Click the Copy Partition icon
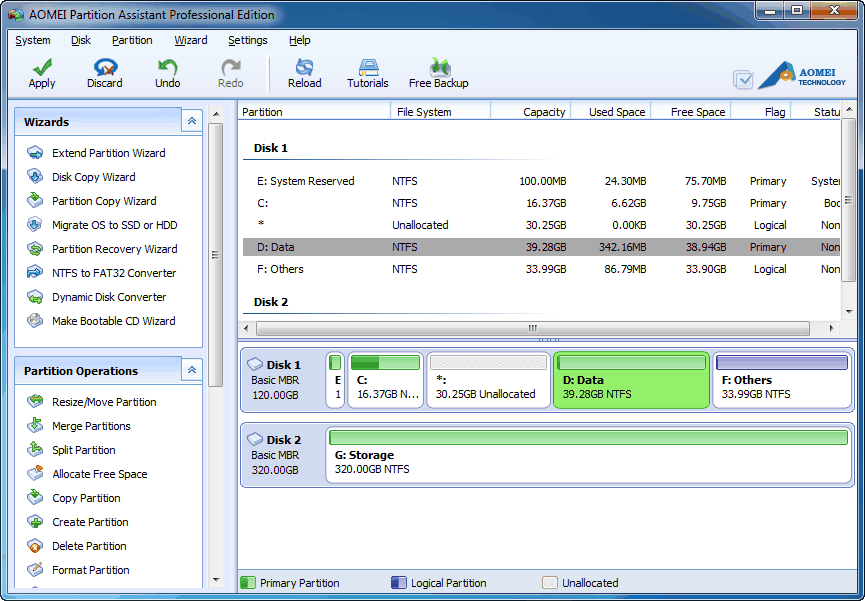Image resolution: width=865 pixels, height=601 pixels. (x=35, y=497)
